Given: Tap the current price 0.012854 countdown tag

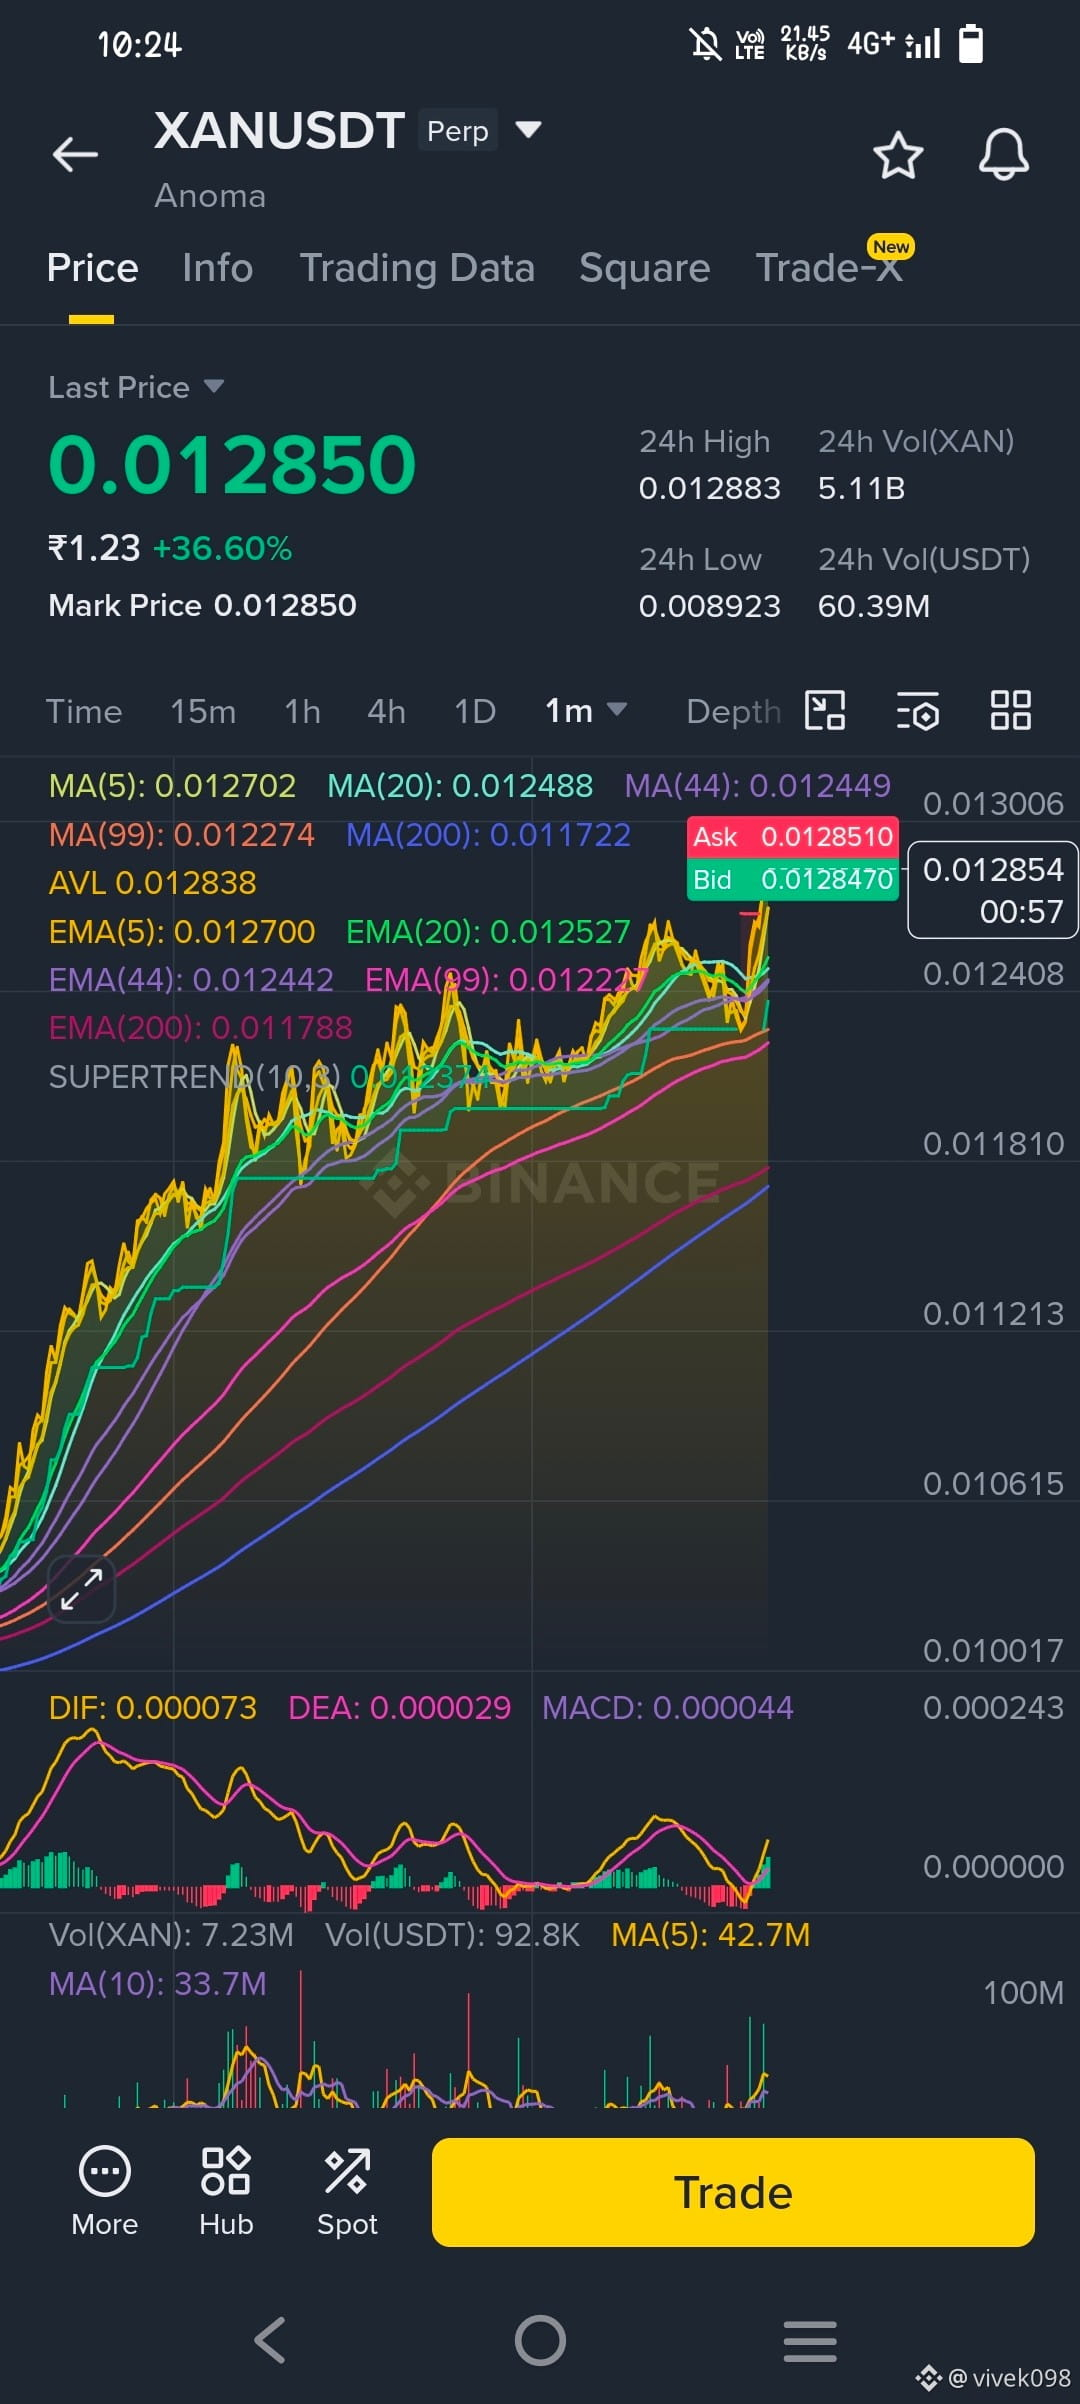Looking at the screenshot, I should 992,890.
